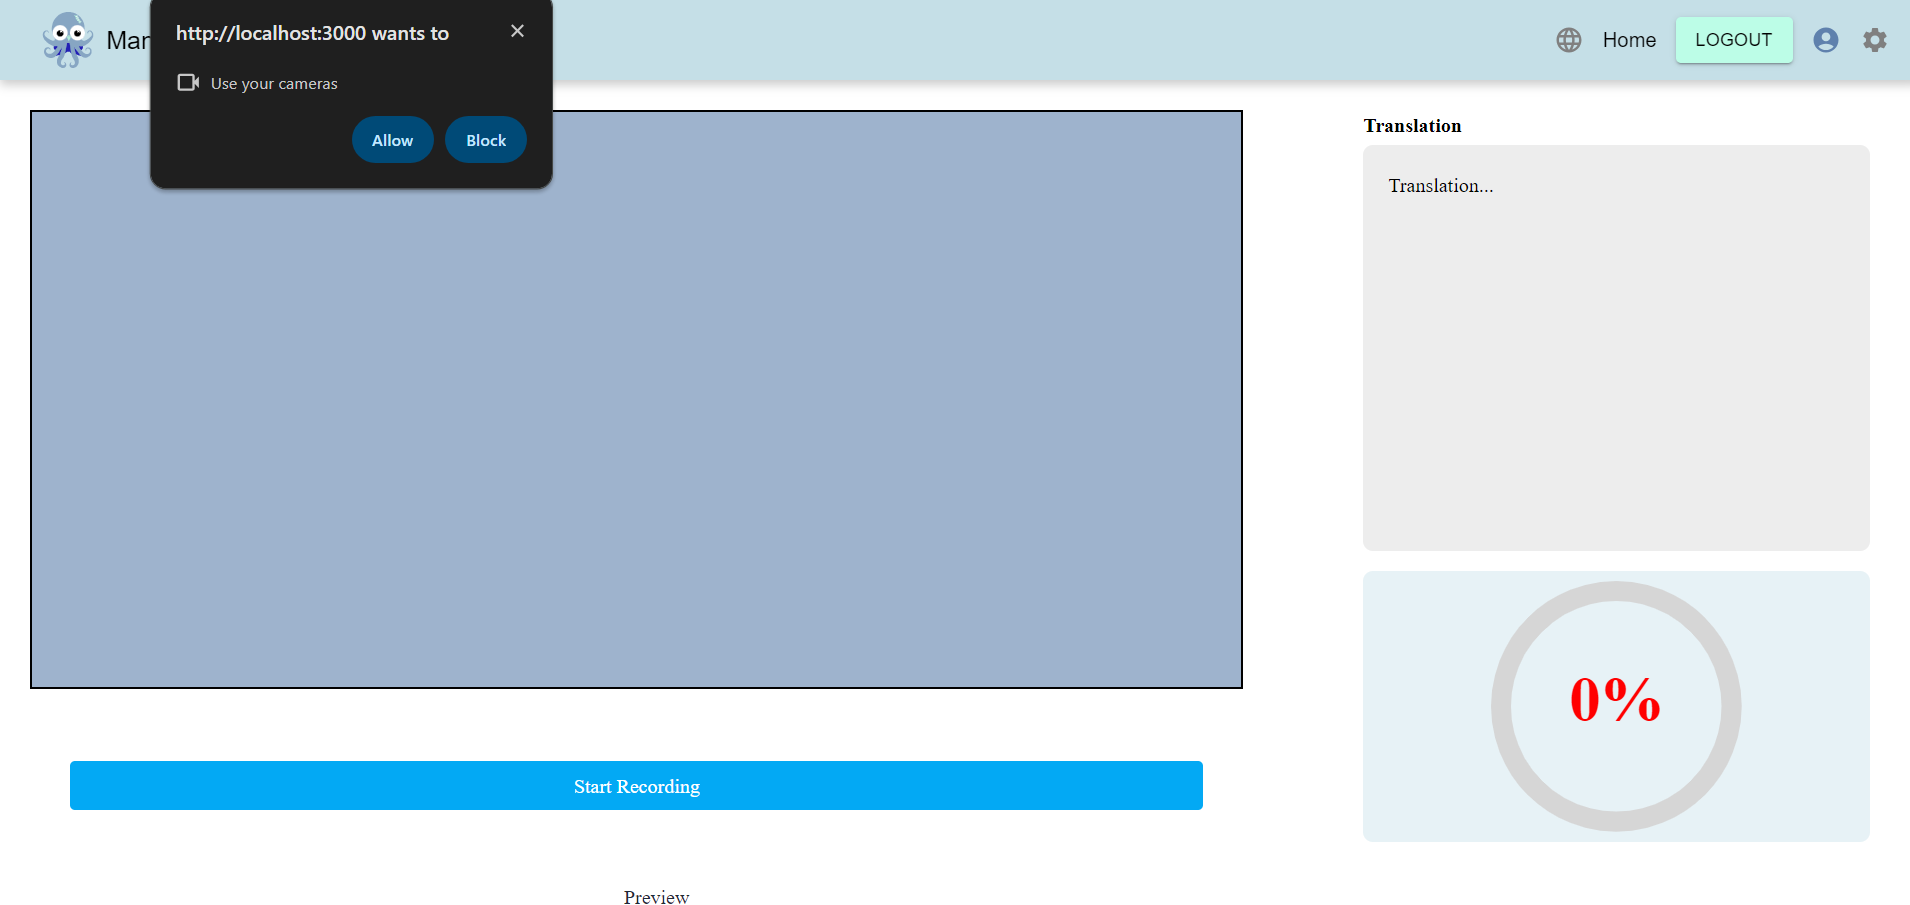Allow camera access for localhost
This screenshot has width=1910, height=905.
[x=392, y=140]
